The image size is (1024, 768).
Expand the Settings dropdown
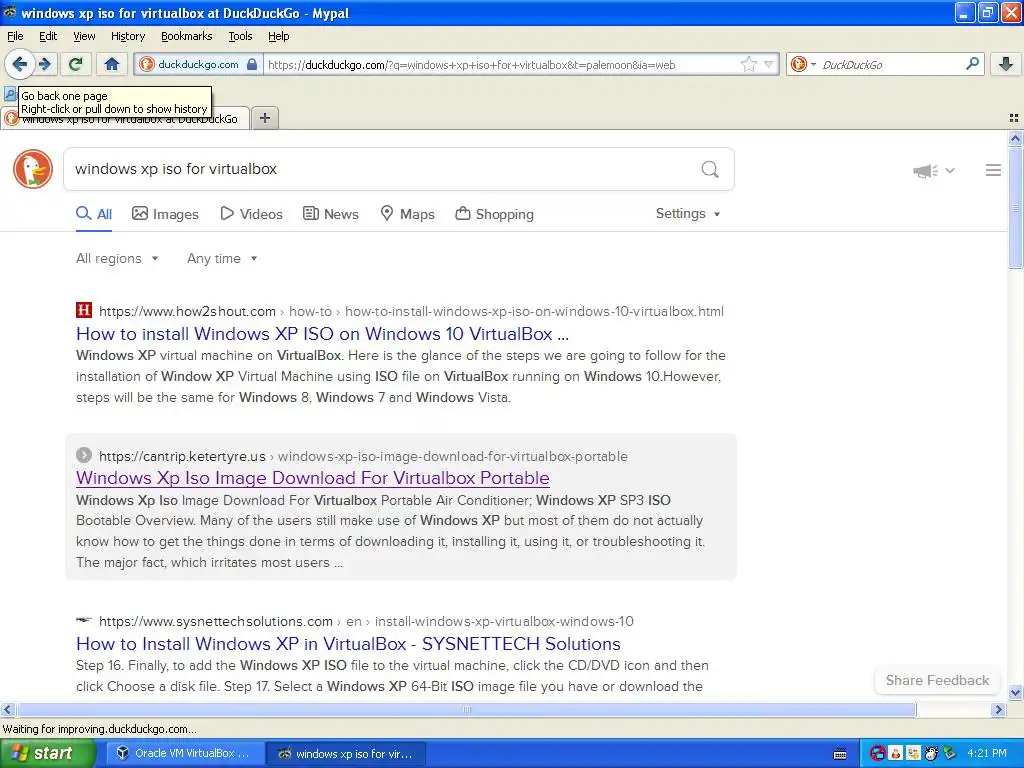[688, 214]
